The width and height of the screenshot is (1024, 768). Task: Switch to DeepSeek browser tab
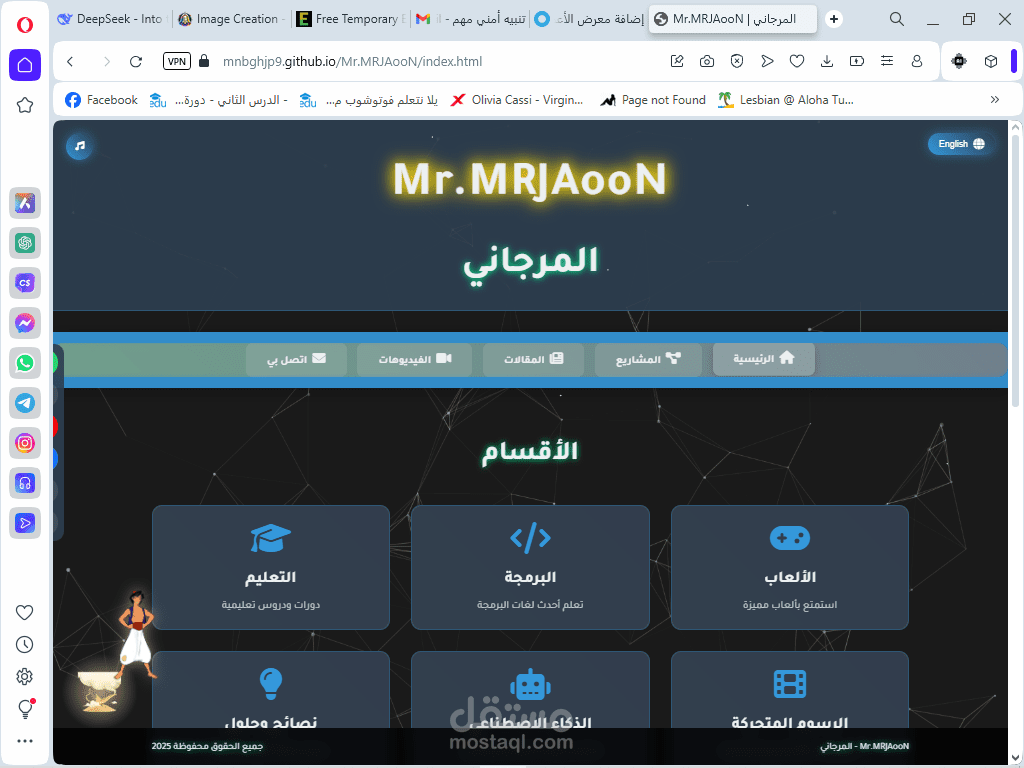pos(111,19)
